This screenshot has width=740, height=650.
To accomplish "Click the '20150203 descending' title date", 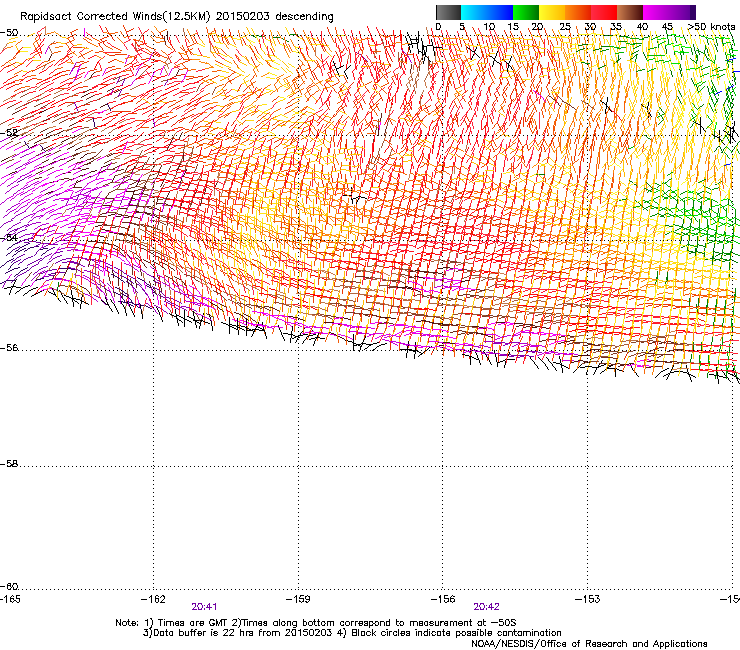I will 275,17.
